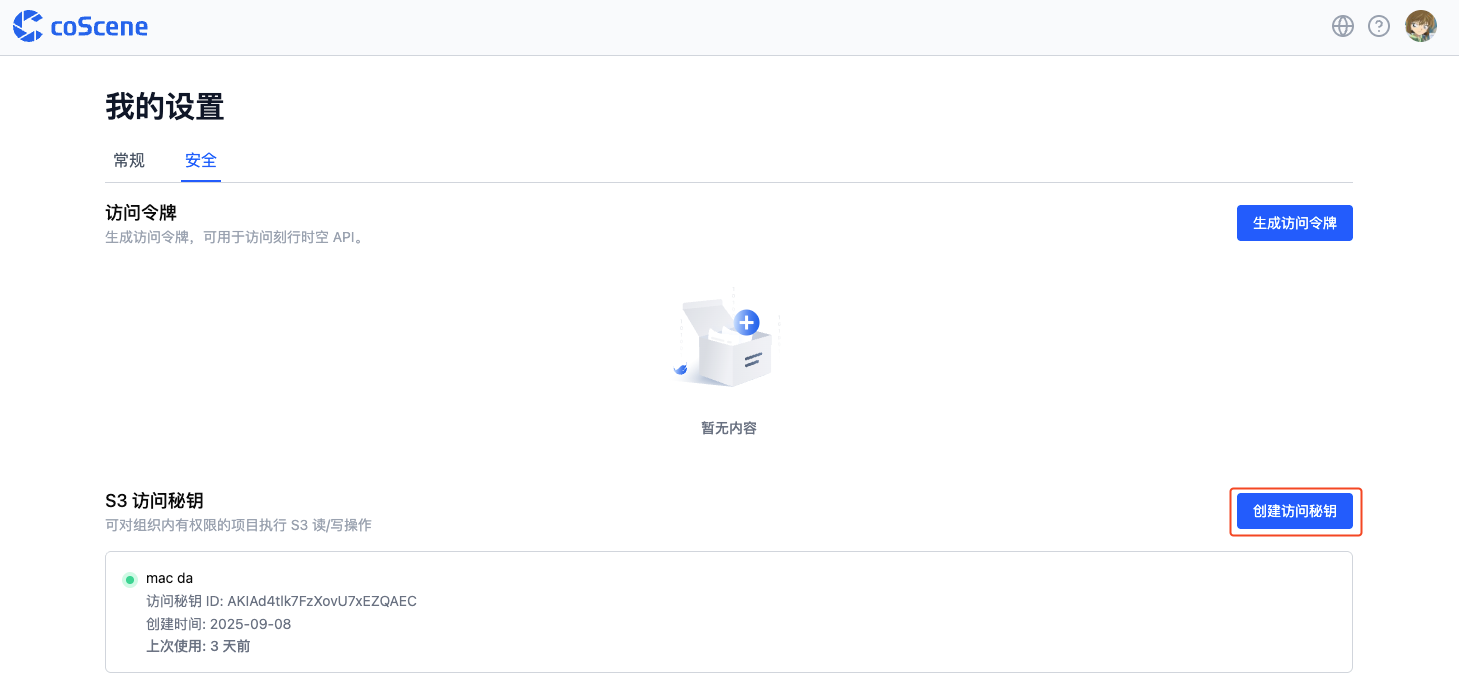The height and width of the screenshot is (700, 1459).
Task: Open the user avatar menu
Action: (x=1421, y=26)
